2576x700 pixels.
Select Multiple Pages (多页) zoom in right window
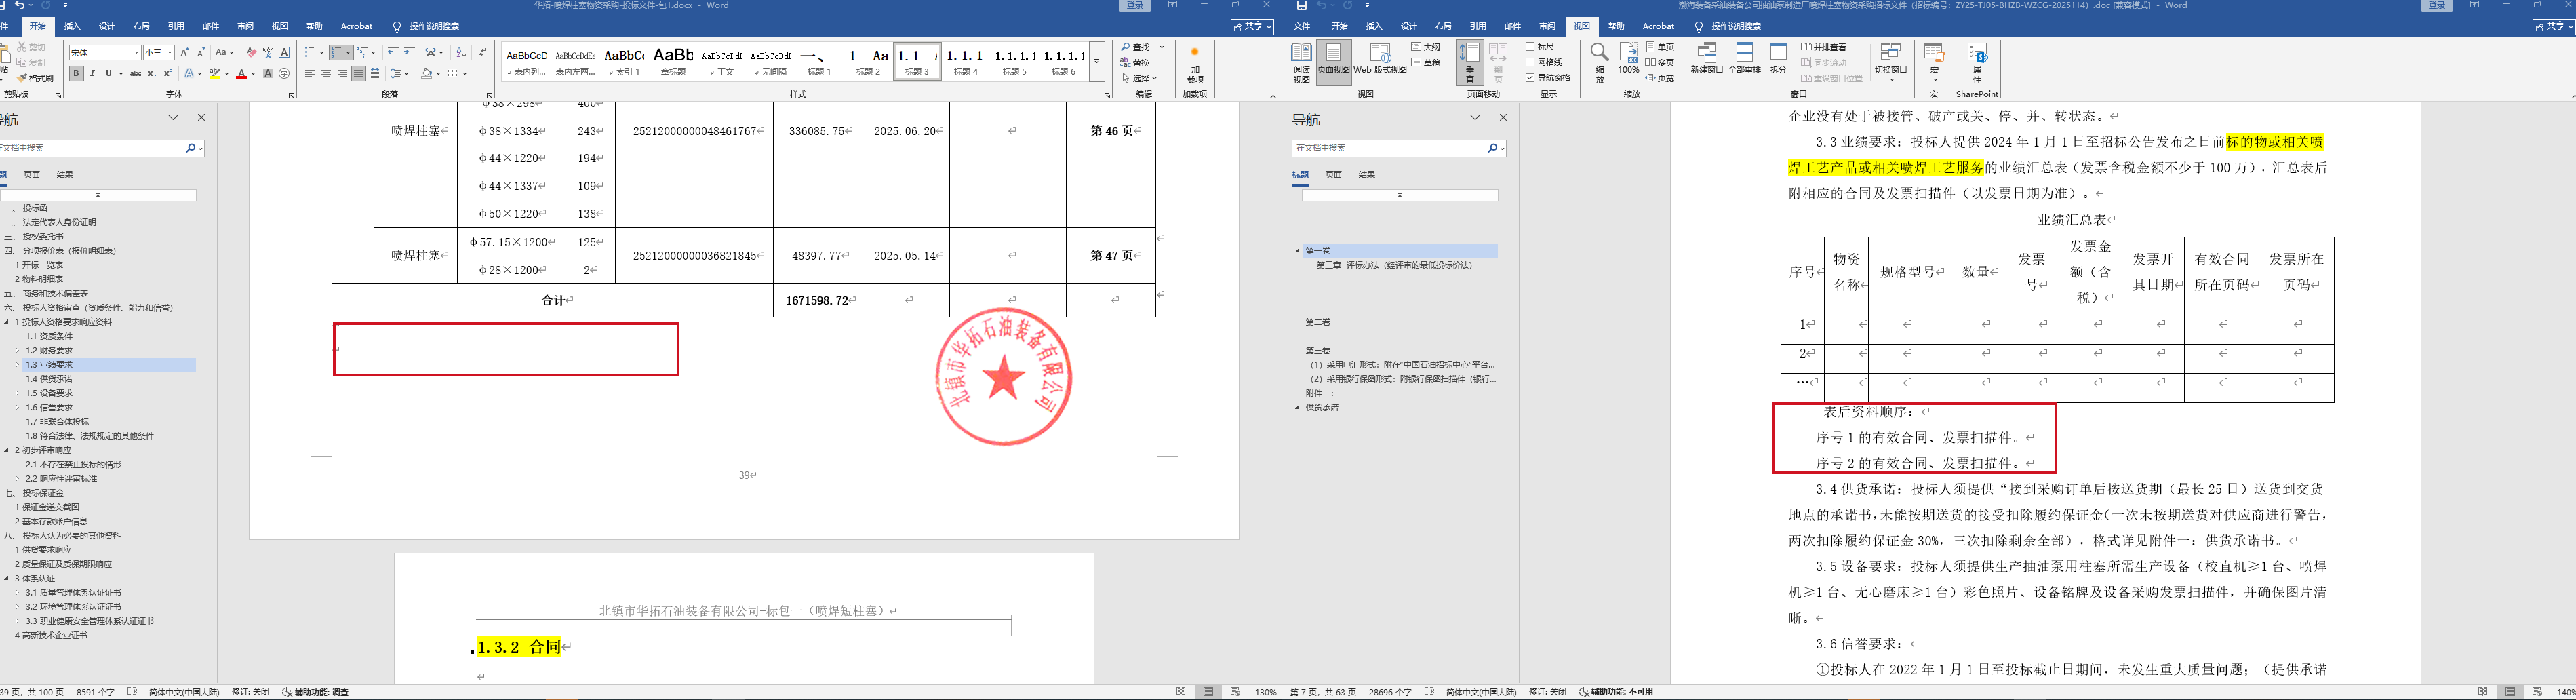coord(1660,62)
